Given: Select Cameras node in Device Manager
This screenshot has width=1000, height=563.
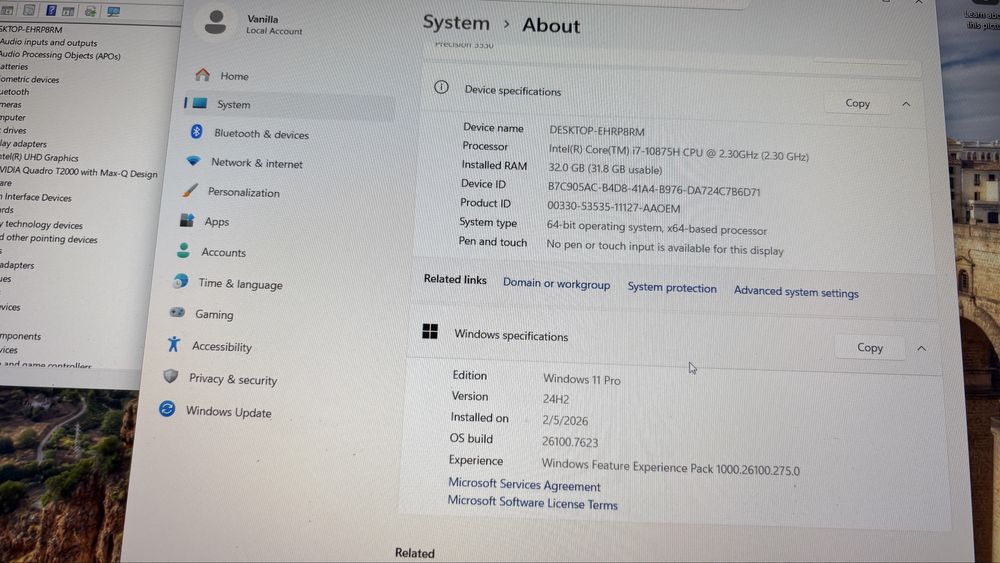Looking at the screenshot, I should [x=11, y=105].
